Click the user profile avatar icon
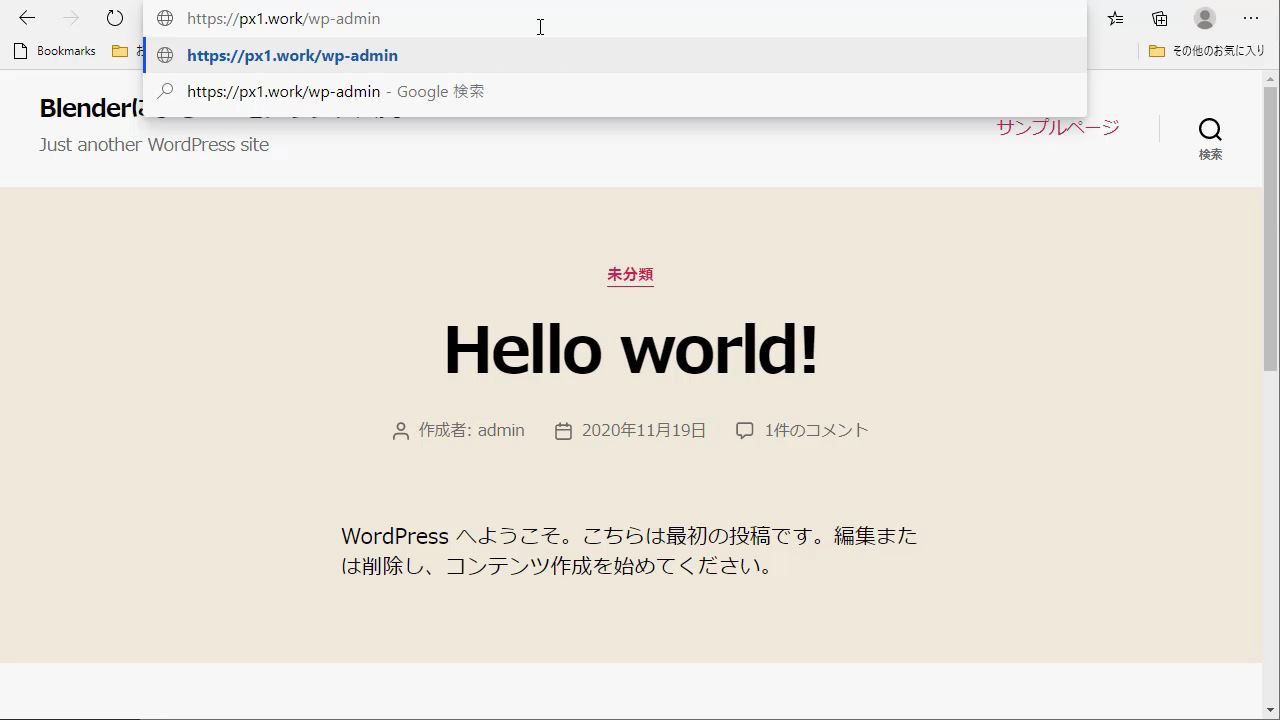 pyautogui.click(x=1205, y=18)
